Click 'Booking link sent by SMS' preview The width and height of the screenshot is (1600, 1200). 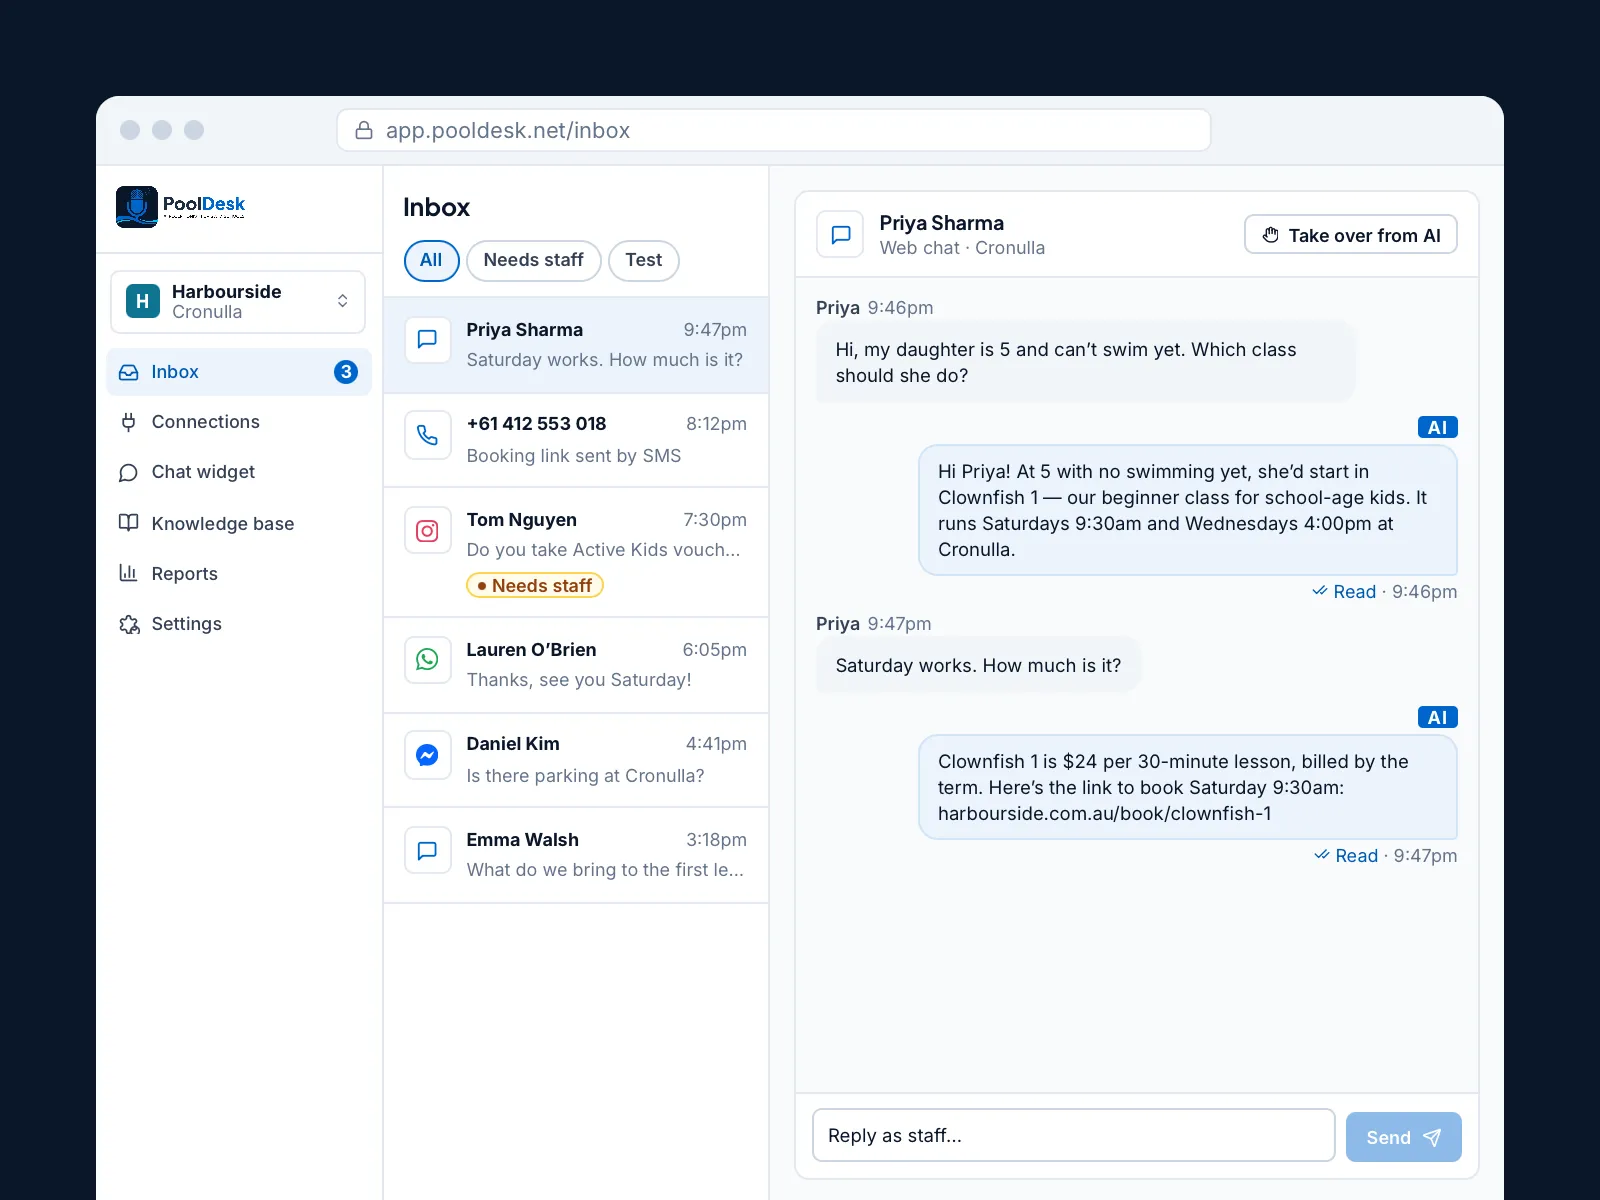[x=574, y=456]
